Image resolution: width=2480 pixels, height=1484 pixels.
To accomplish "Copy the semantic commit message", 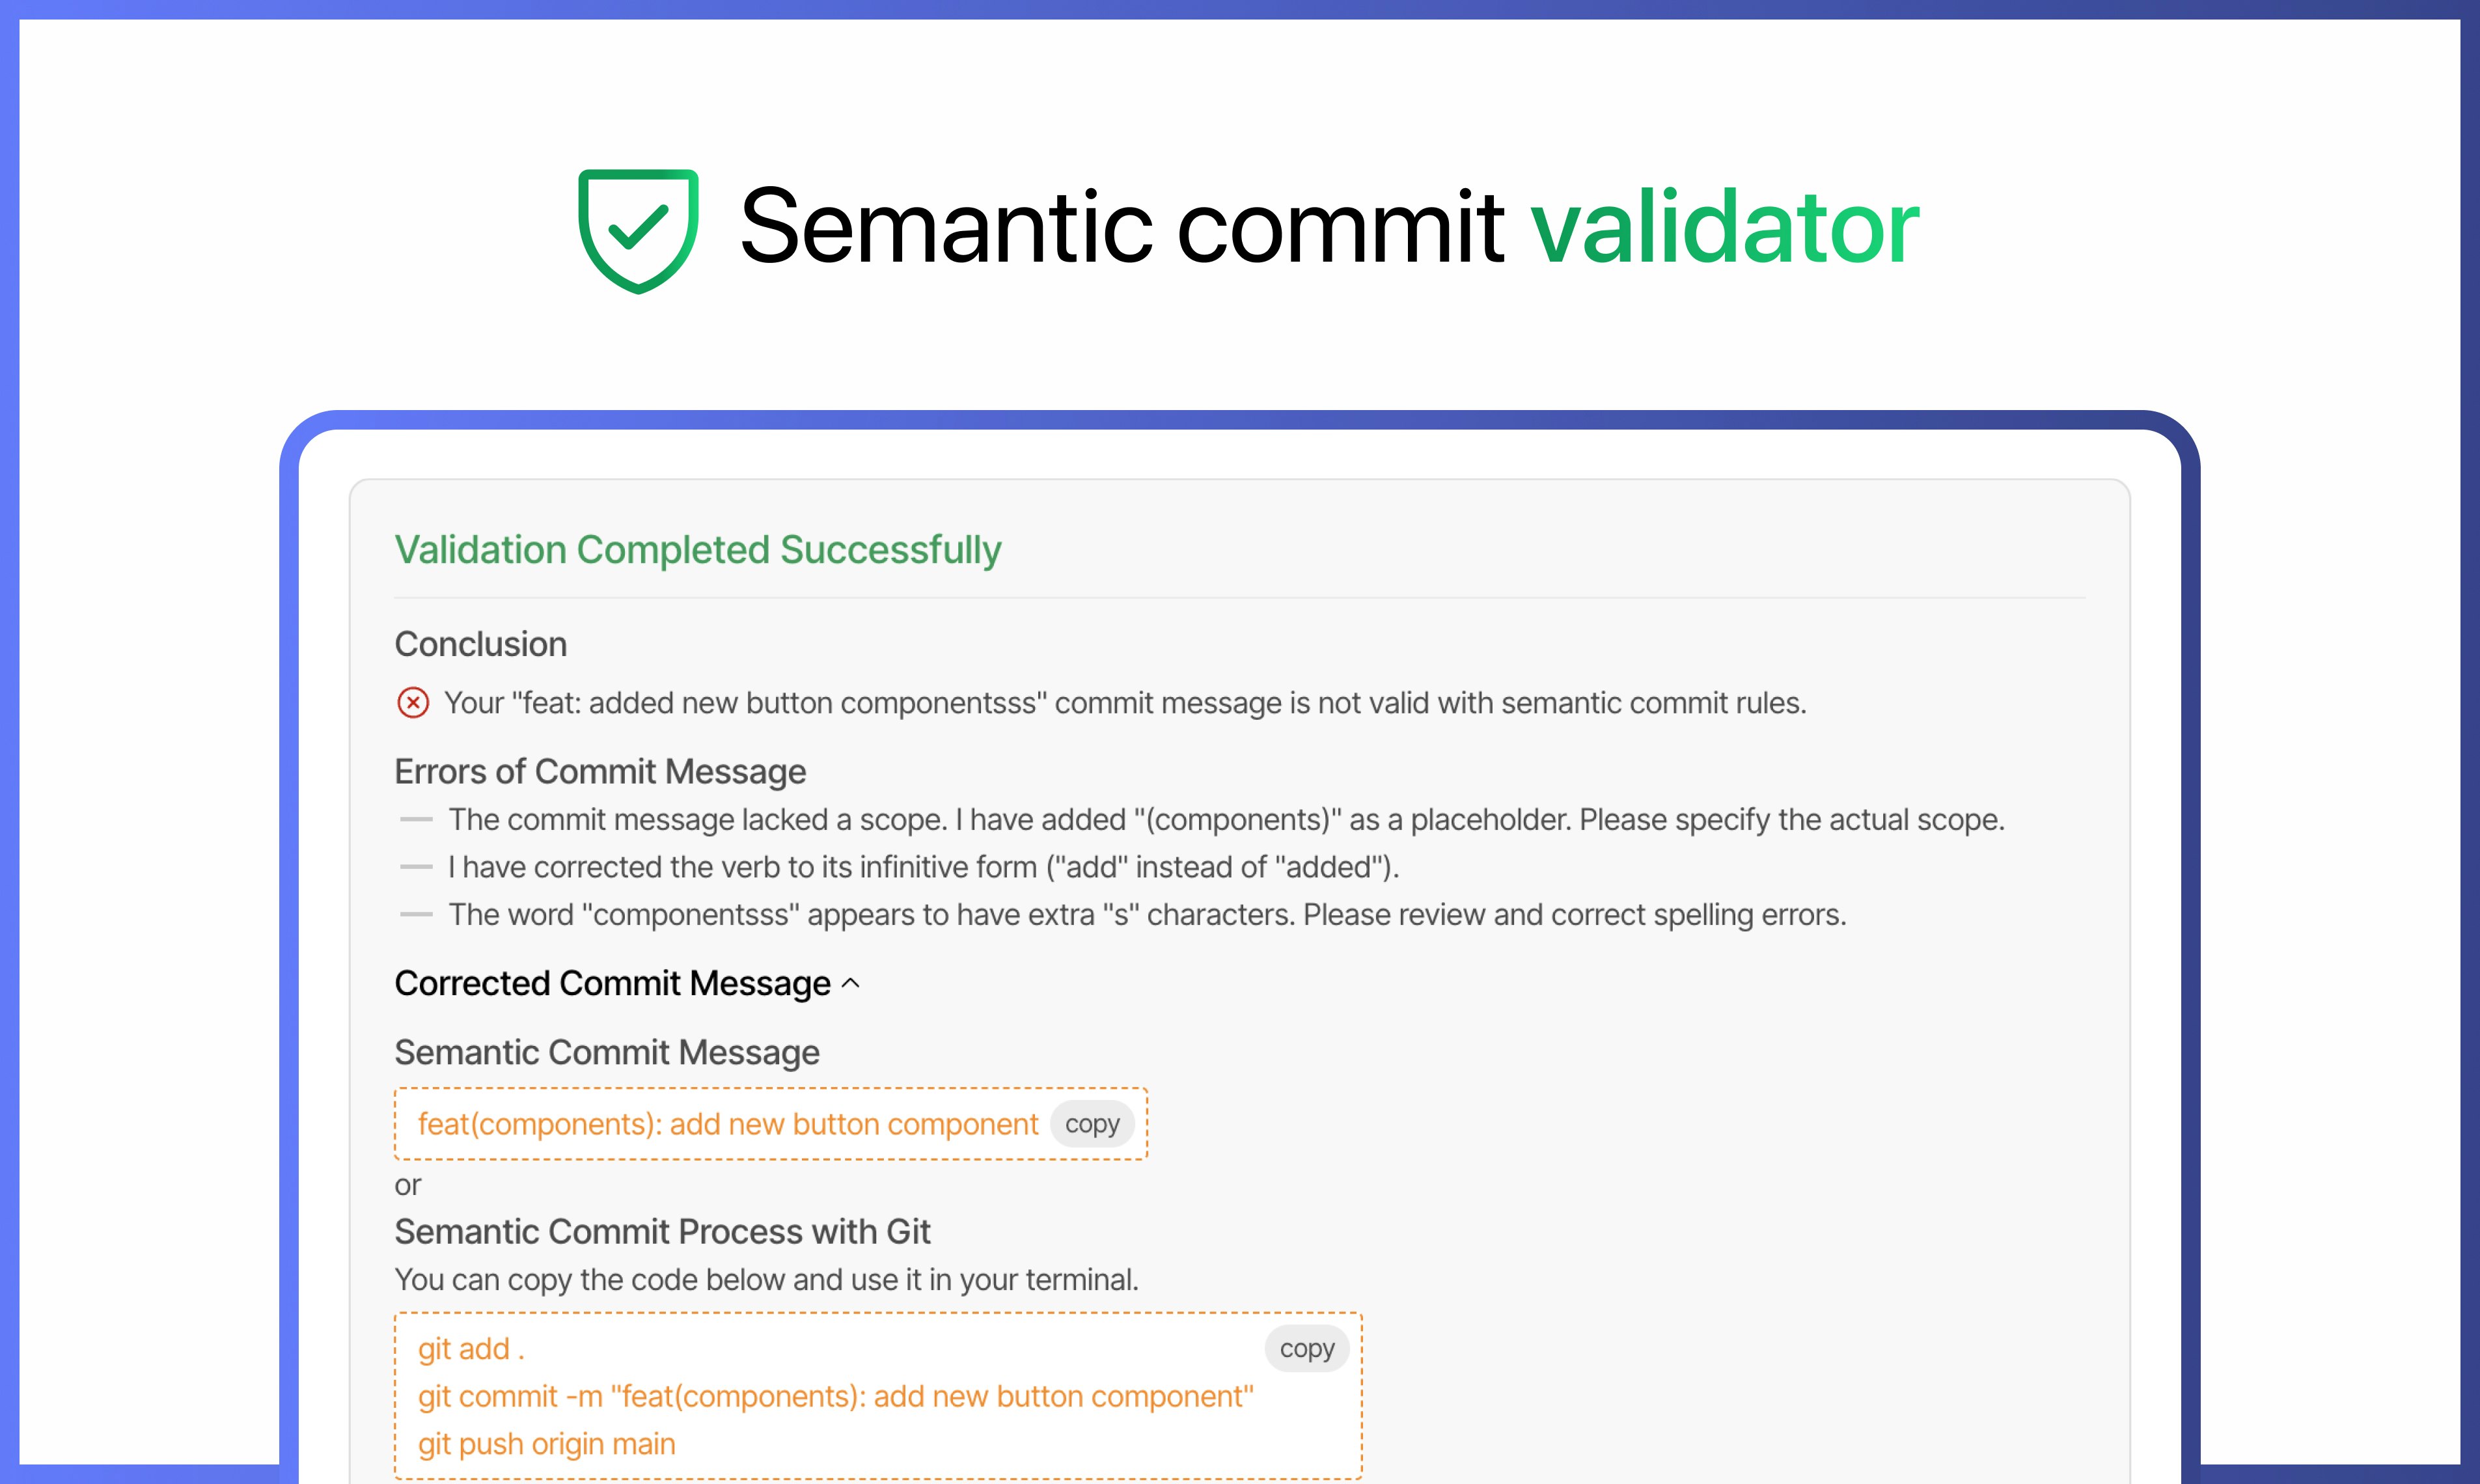I will [x=1092, y=1124].
